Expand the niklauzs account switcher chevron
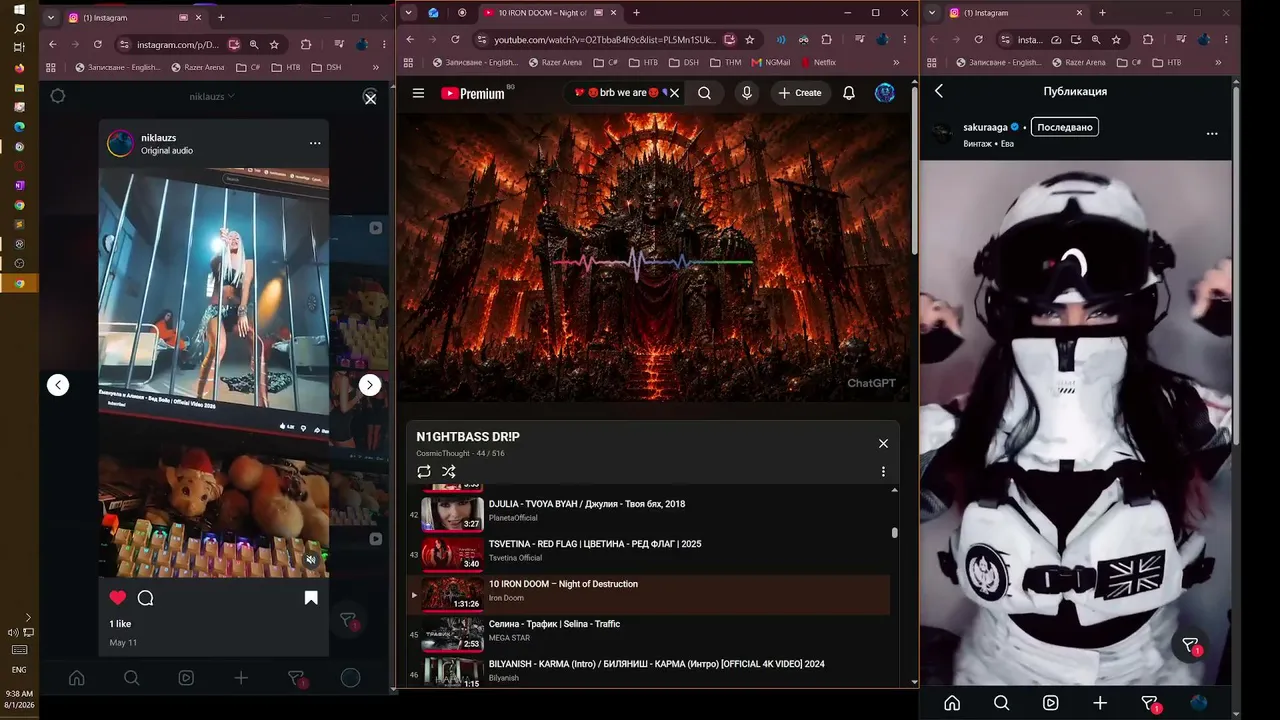The width and height of the screenshot is (1280, 720). tap(231, 96)
